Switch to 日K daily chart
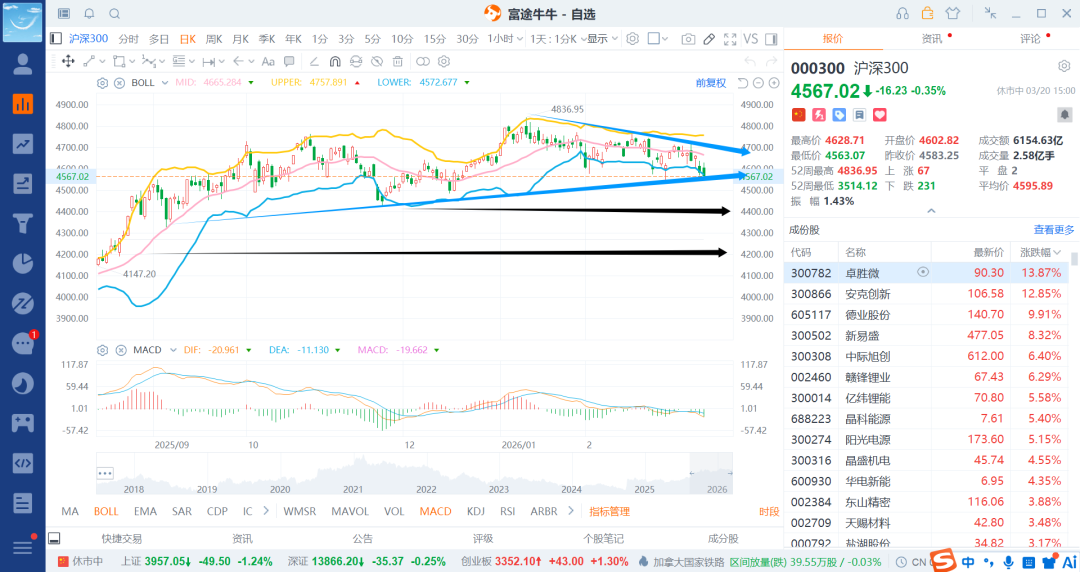 (187, 39)
